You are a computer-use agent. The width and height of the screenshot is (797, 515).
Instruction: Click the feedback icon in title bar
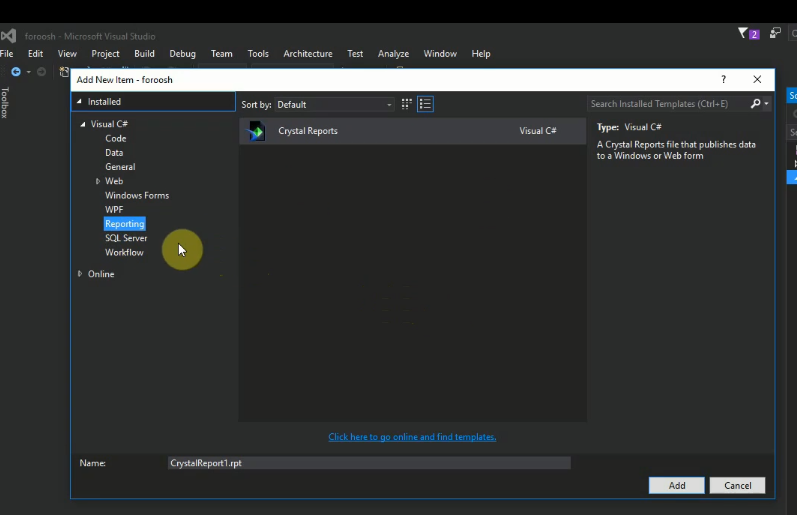[x=775, y=34]
